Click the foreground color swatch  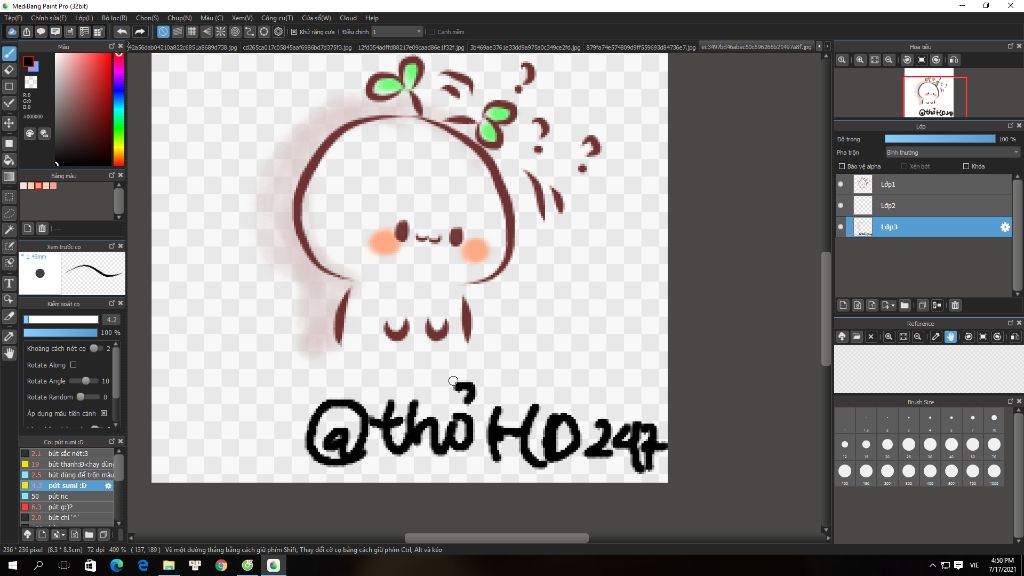pos(28,61)
